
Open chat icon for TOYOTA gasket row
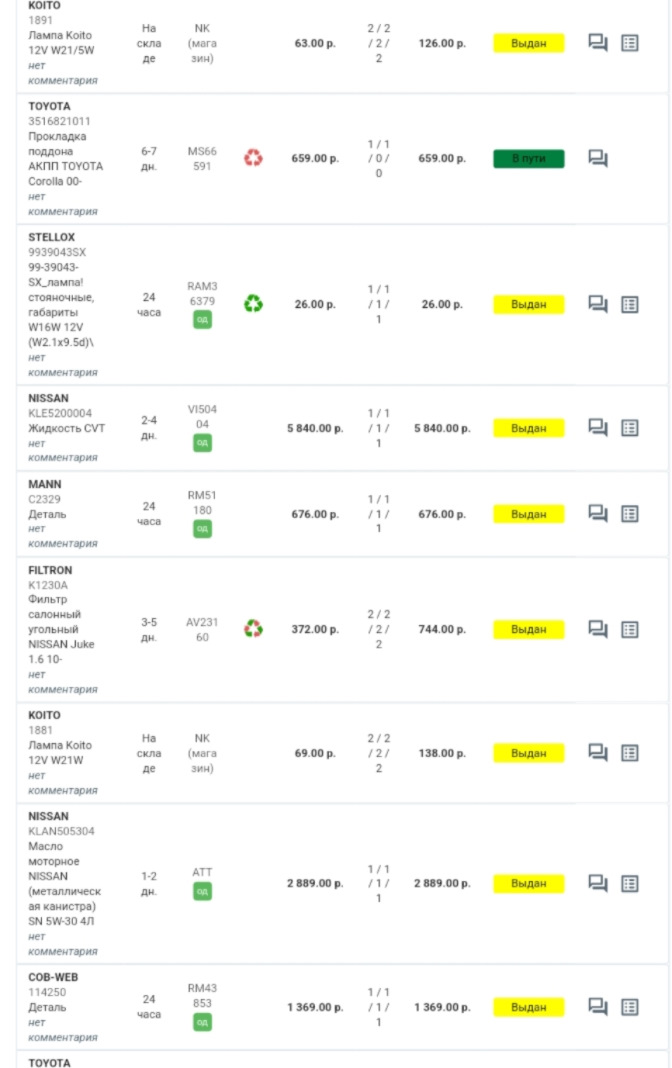[598, 158]
